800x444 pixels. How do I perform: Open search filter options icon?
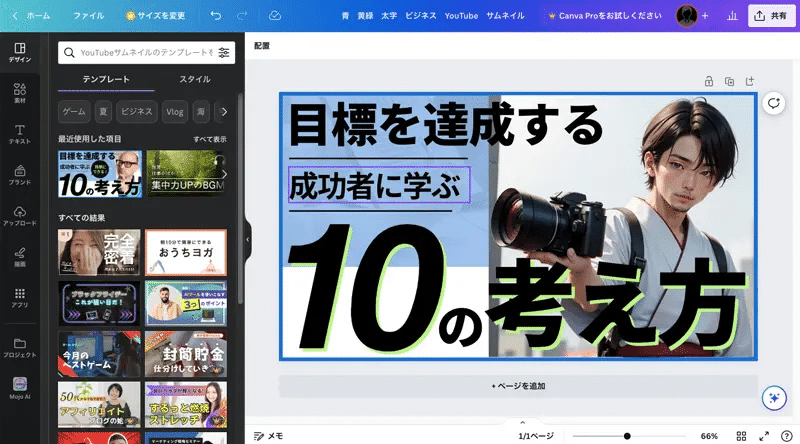[x=223, y=53]
